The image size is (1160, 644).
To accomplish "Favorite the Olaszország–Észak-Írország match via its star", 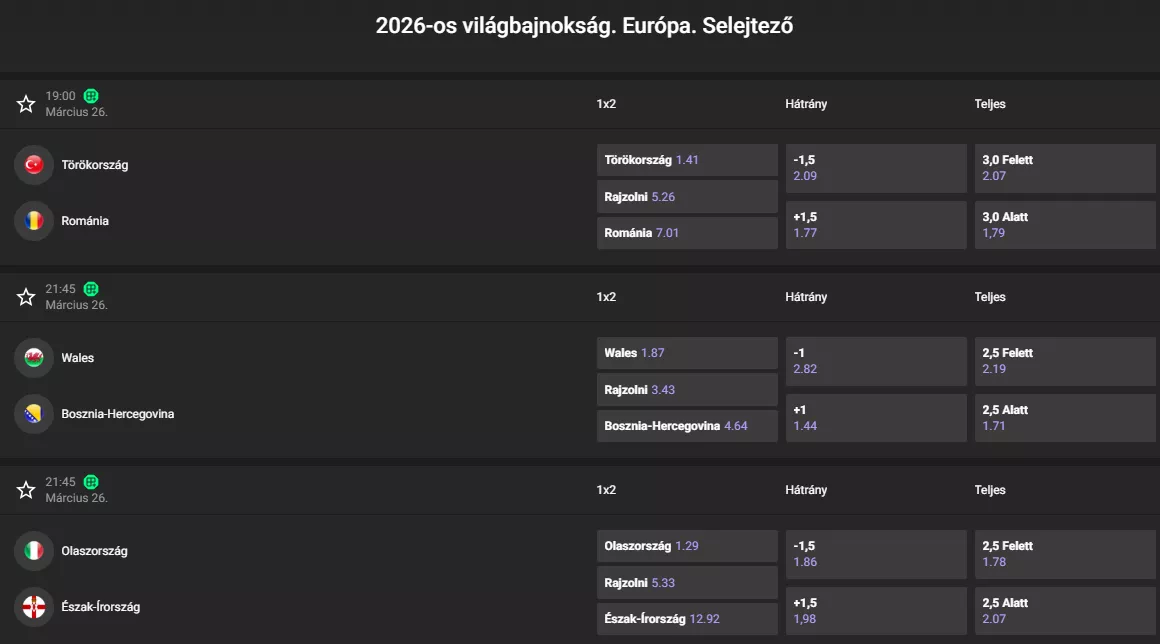I will 25,489.
